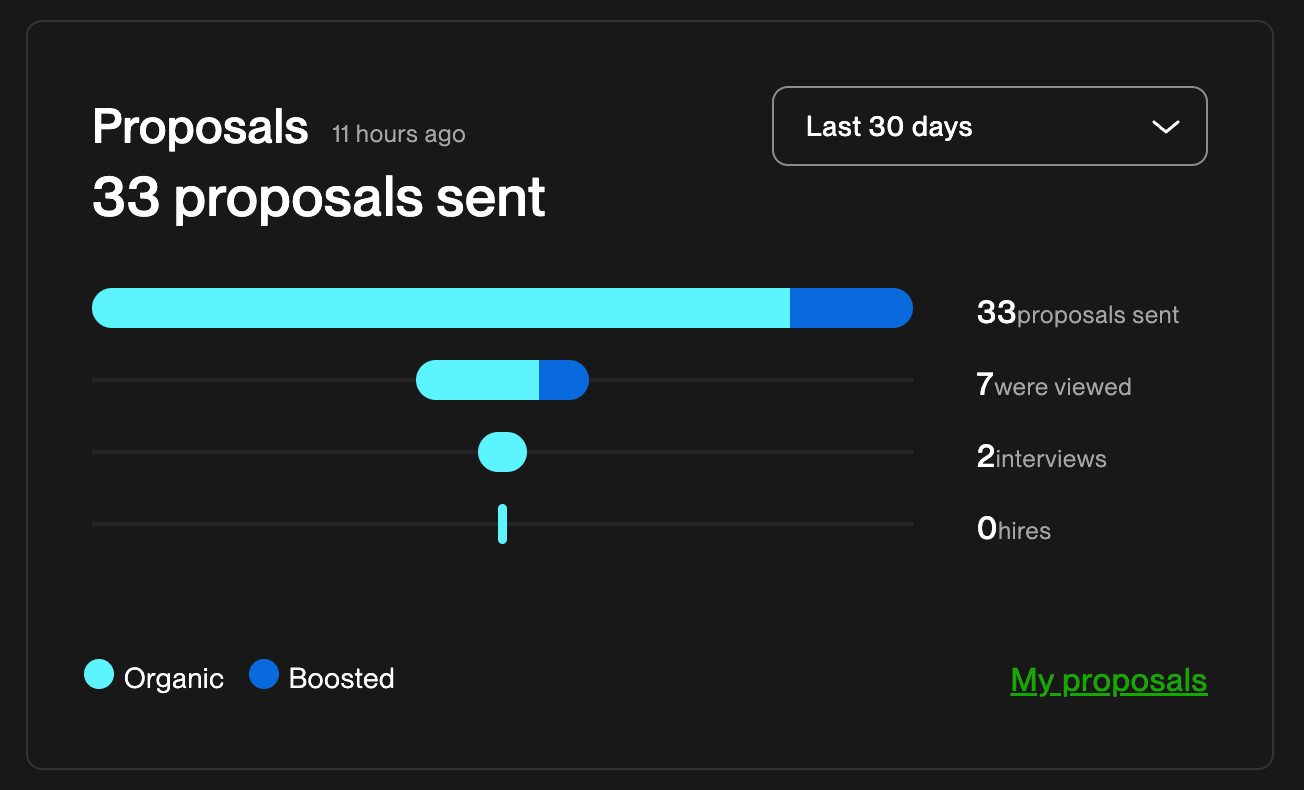
Task: Click the 33 proposals sent label
Action: click(x=1077, y=314)
